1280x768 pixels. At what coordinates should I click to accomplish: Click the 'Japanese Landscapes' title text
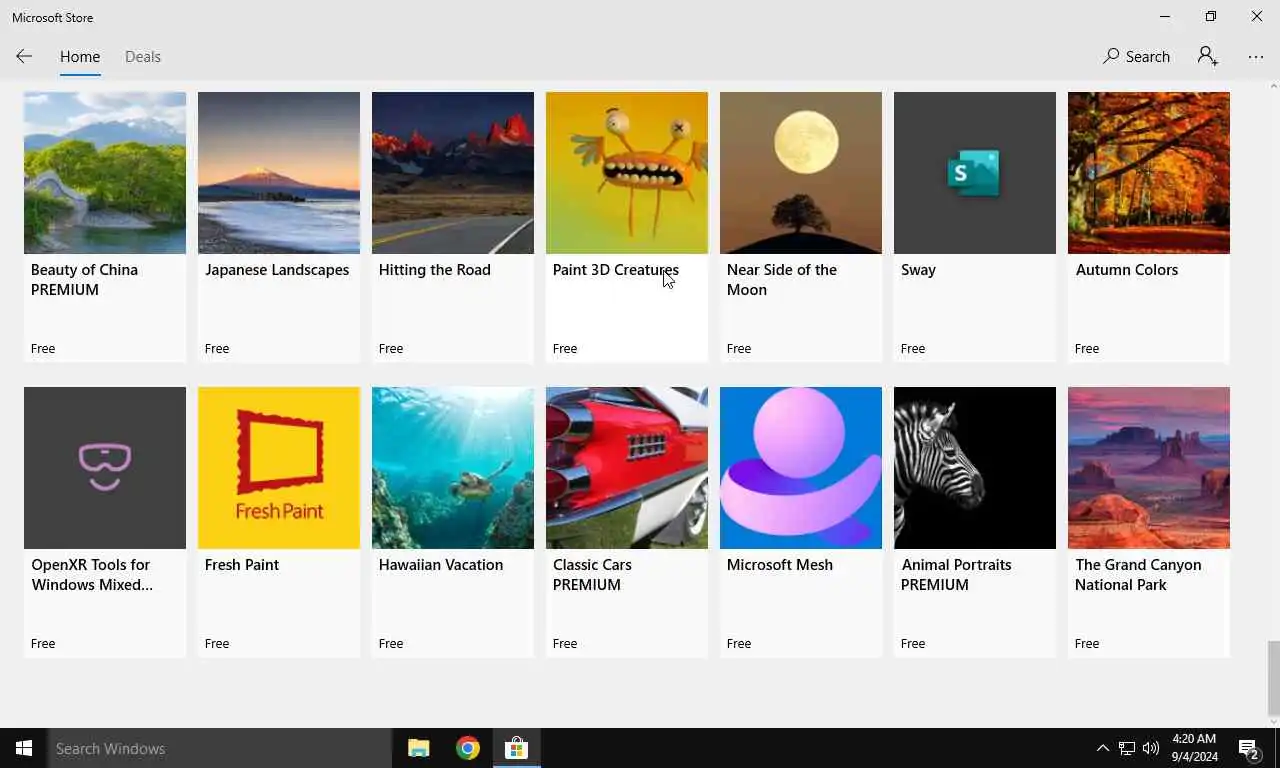point(277,270)
